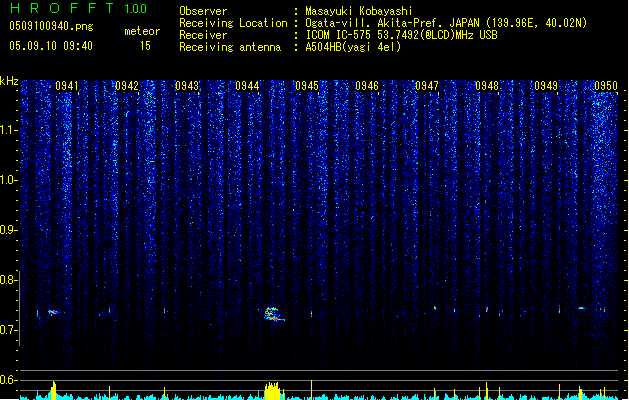The height and width of the screenshot is (400, 629).
Task: Click the 0945 time marker
Action: [307, 86]
